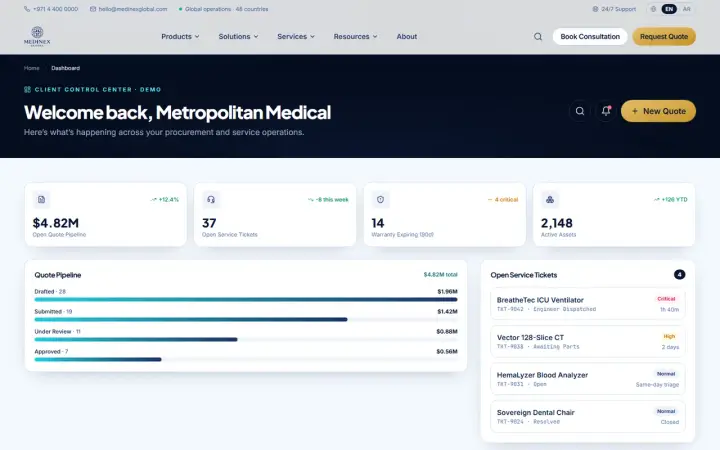The image size is (720, 450).
Task: Expand the Services menu
Action: [x=296, y=36]
